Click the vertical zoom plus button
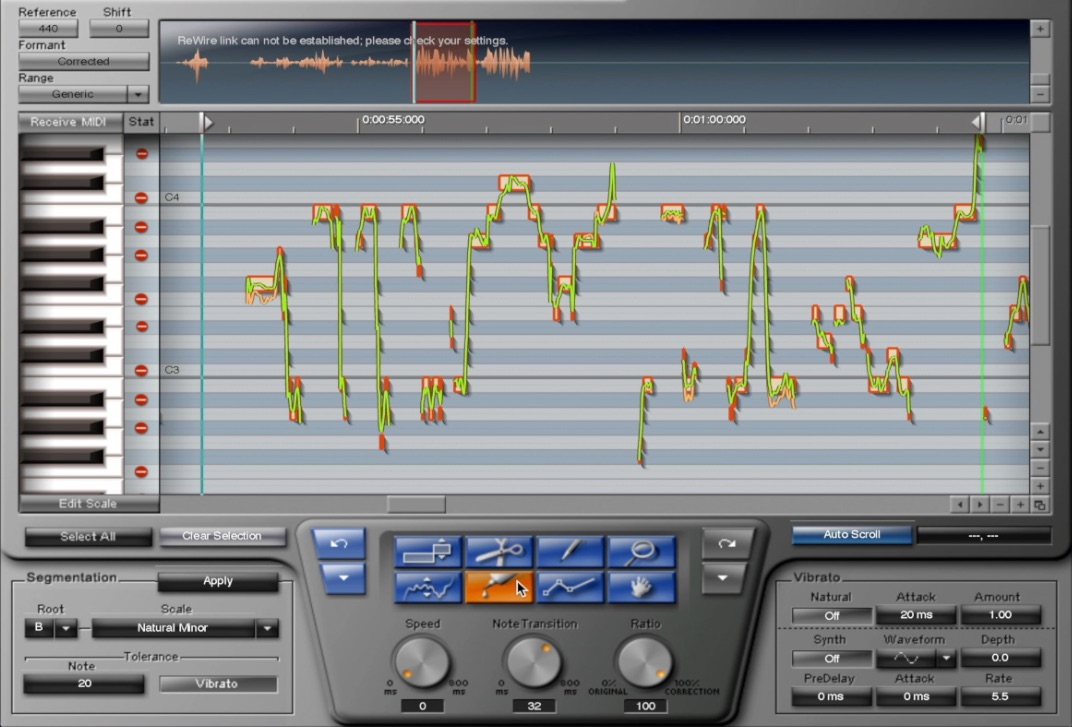Image resolution: width=1072 pixels, height=727 pixels. (x=1039, y=486)
